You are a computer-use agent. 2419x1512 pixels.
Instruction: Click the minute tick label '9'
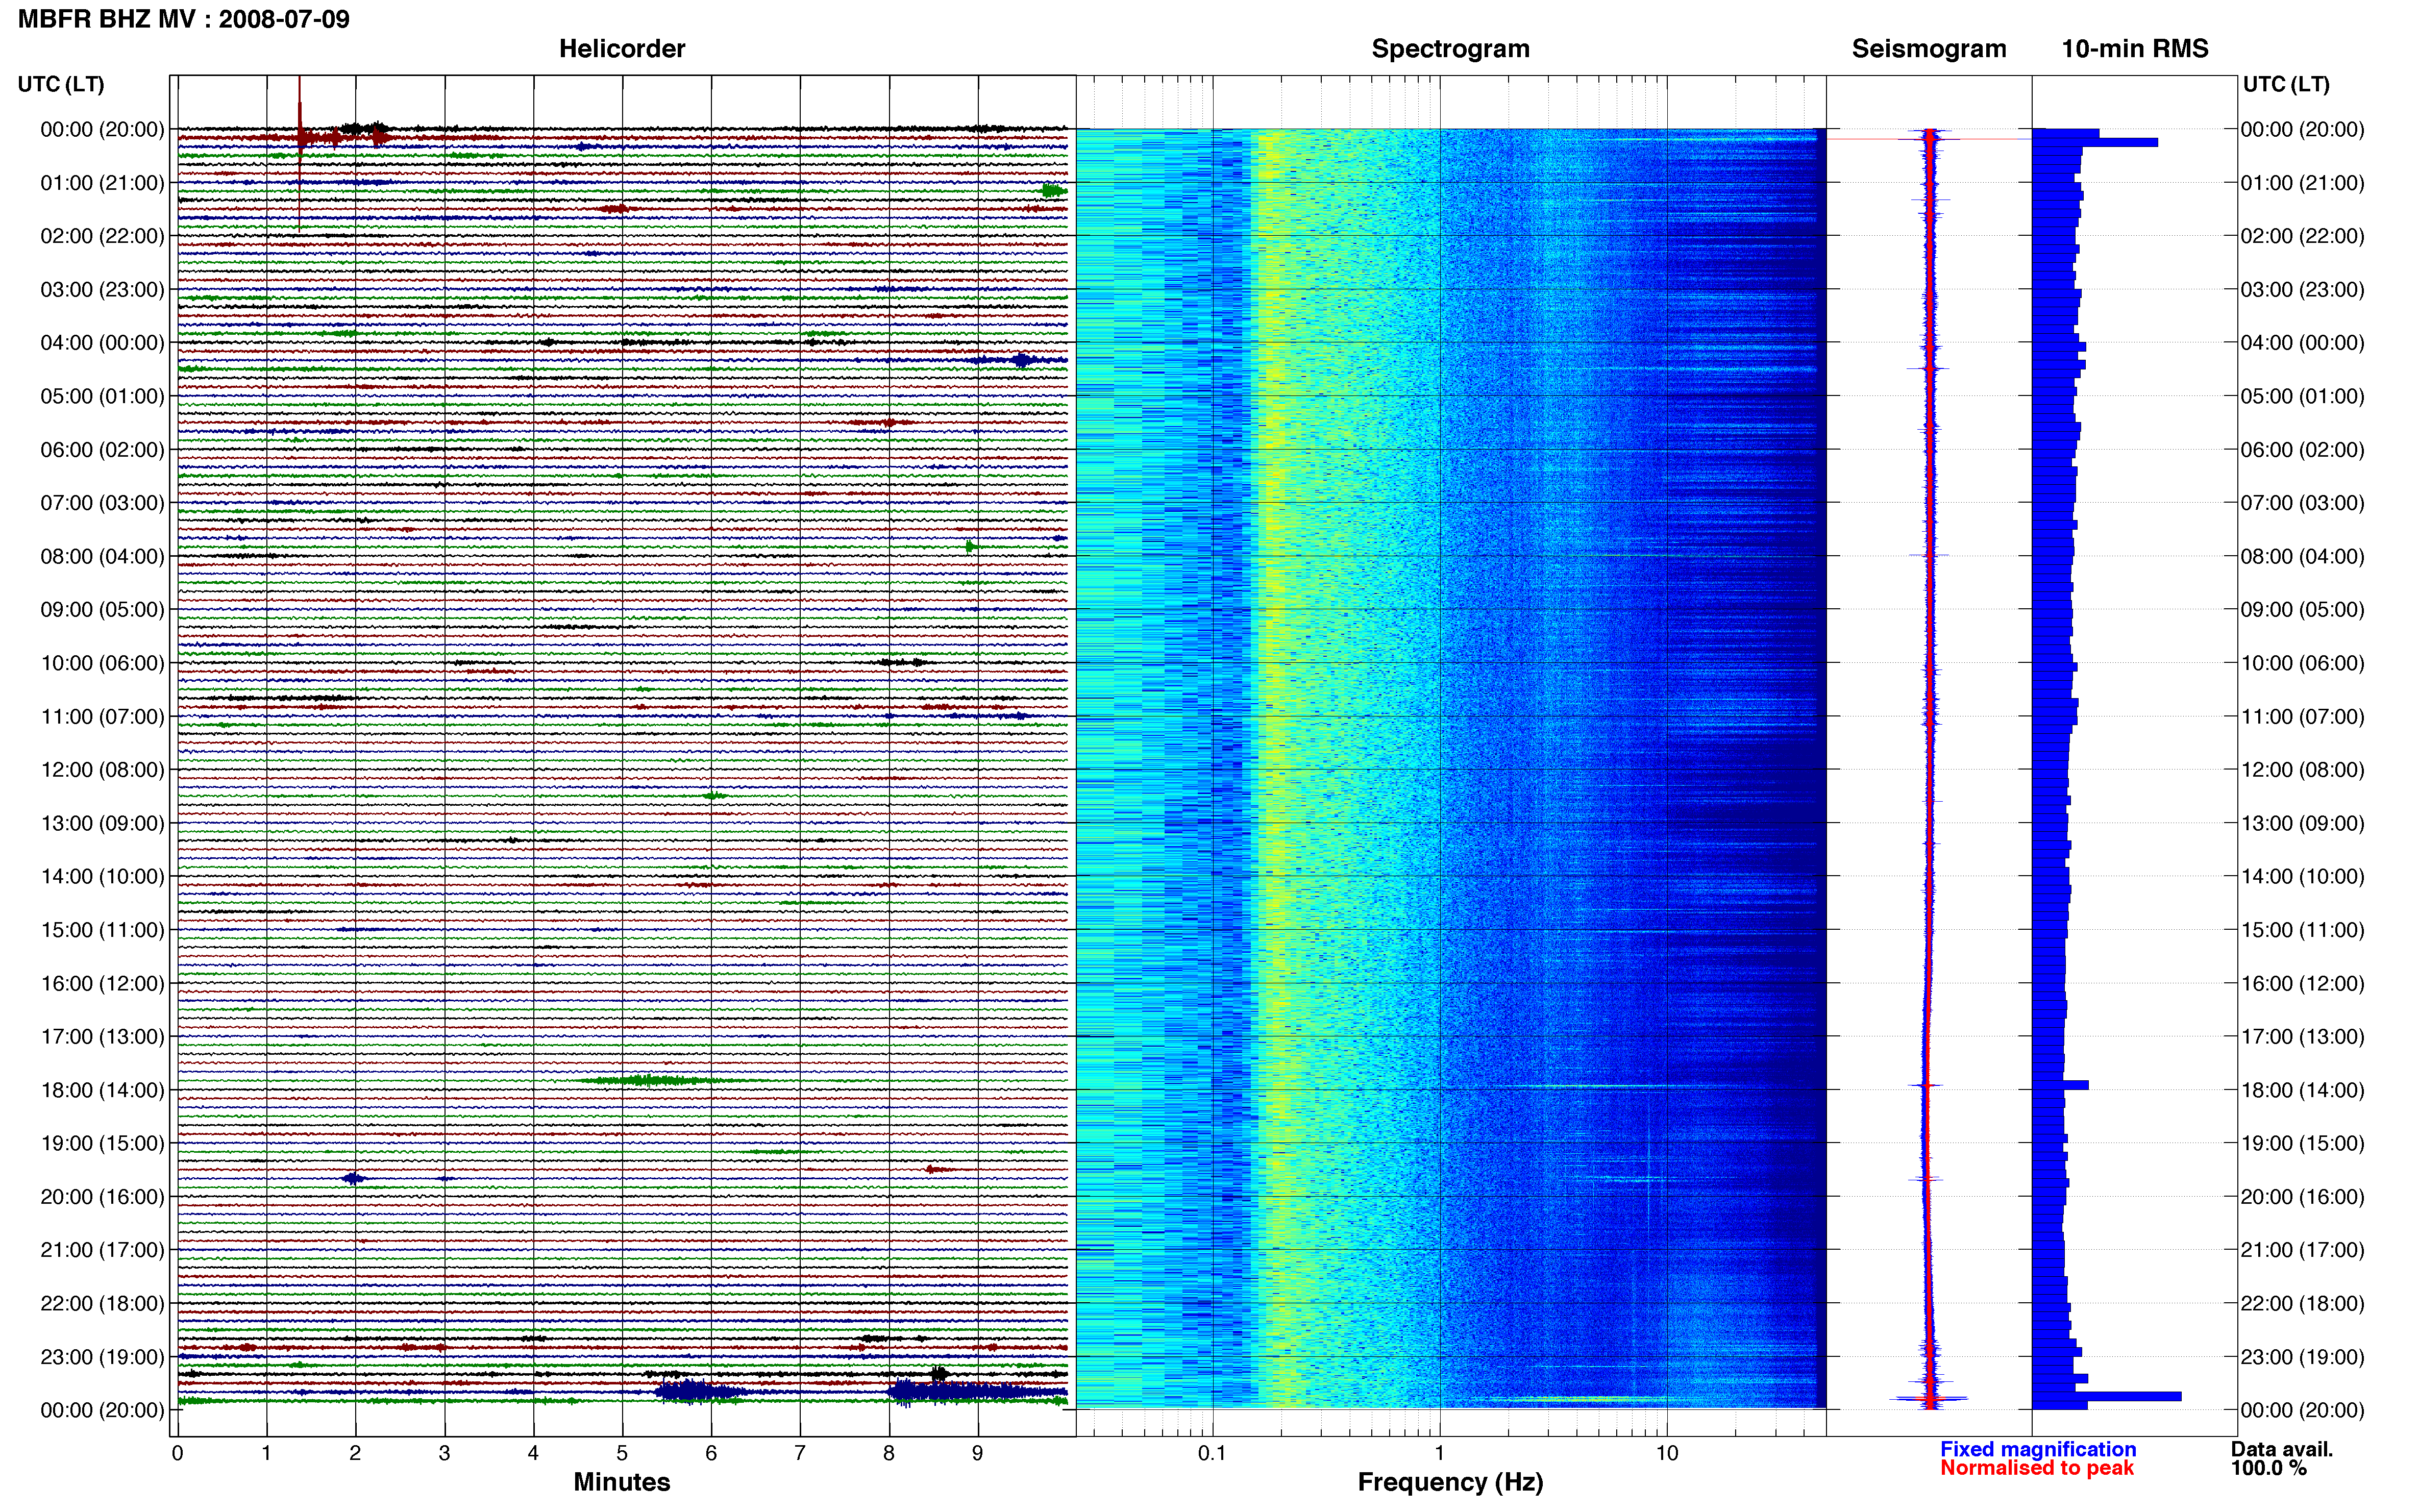pyautogui.click(x=978, y=1453)
